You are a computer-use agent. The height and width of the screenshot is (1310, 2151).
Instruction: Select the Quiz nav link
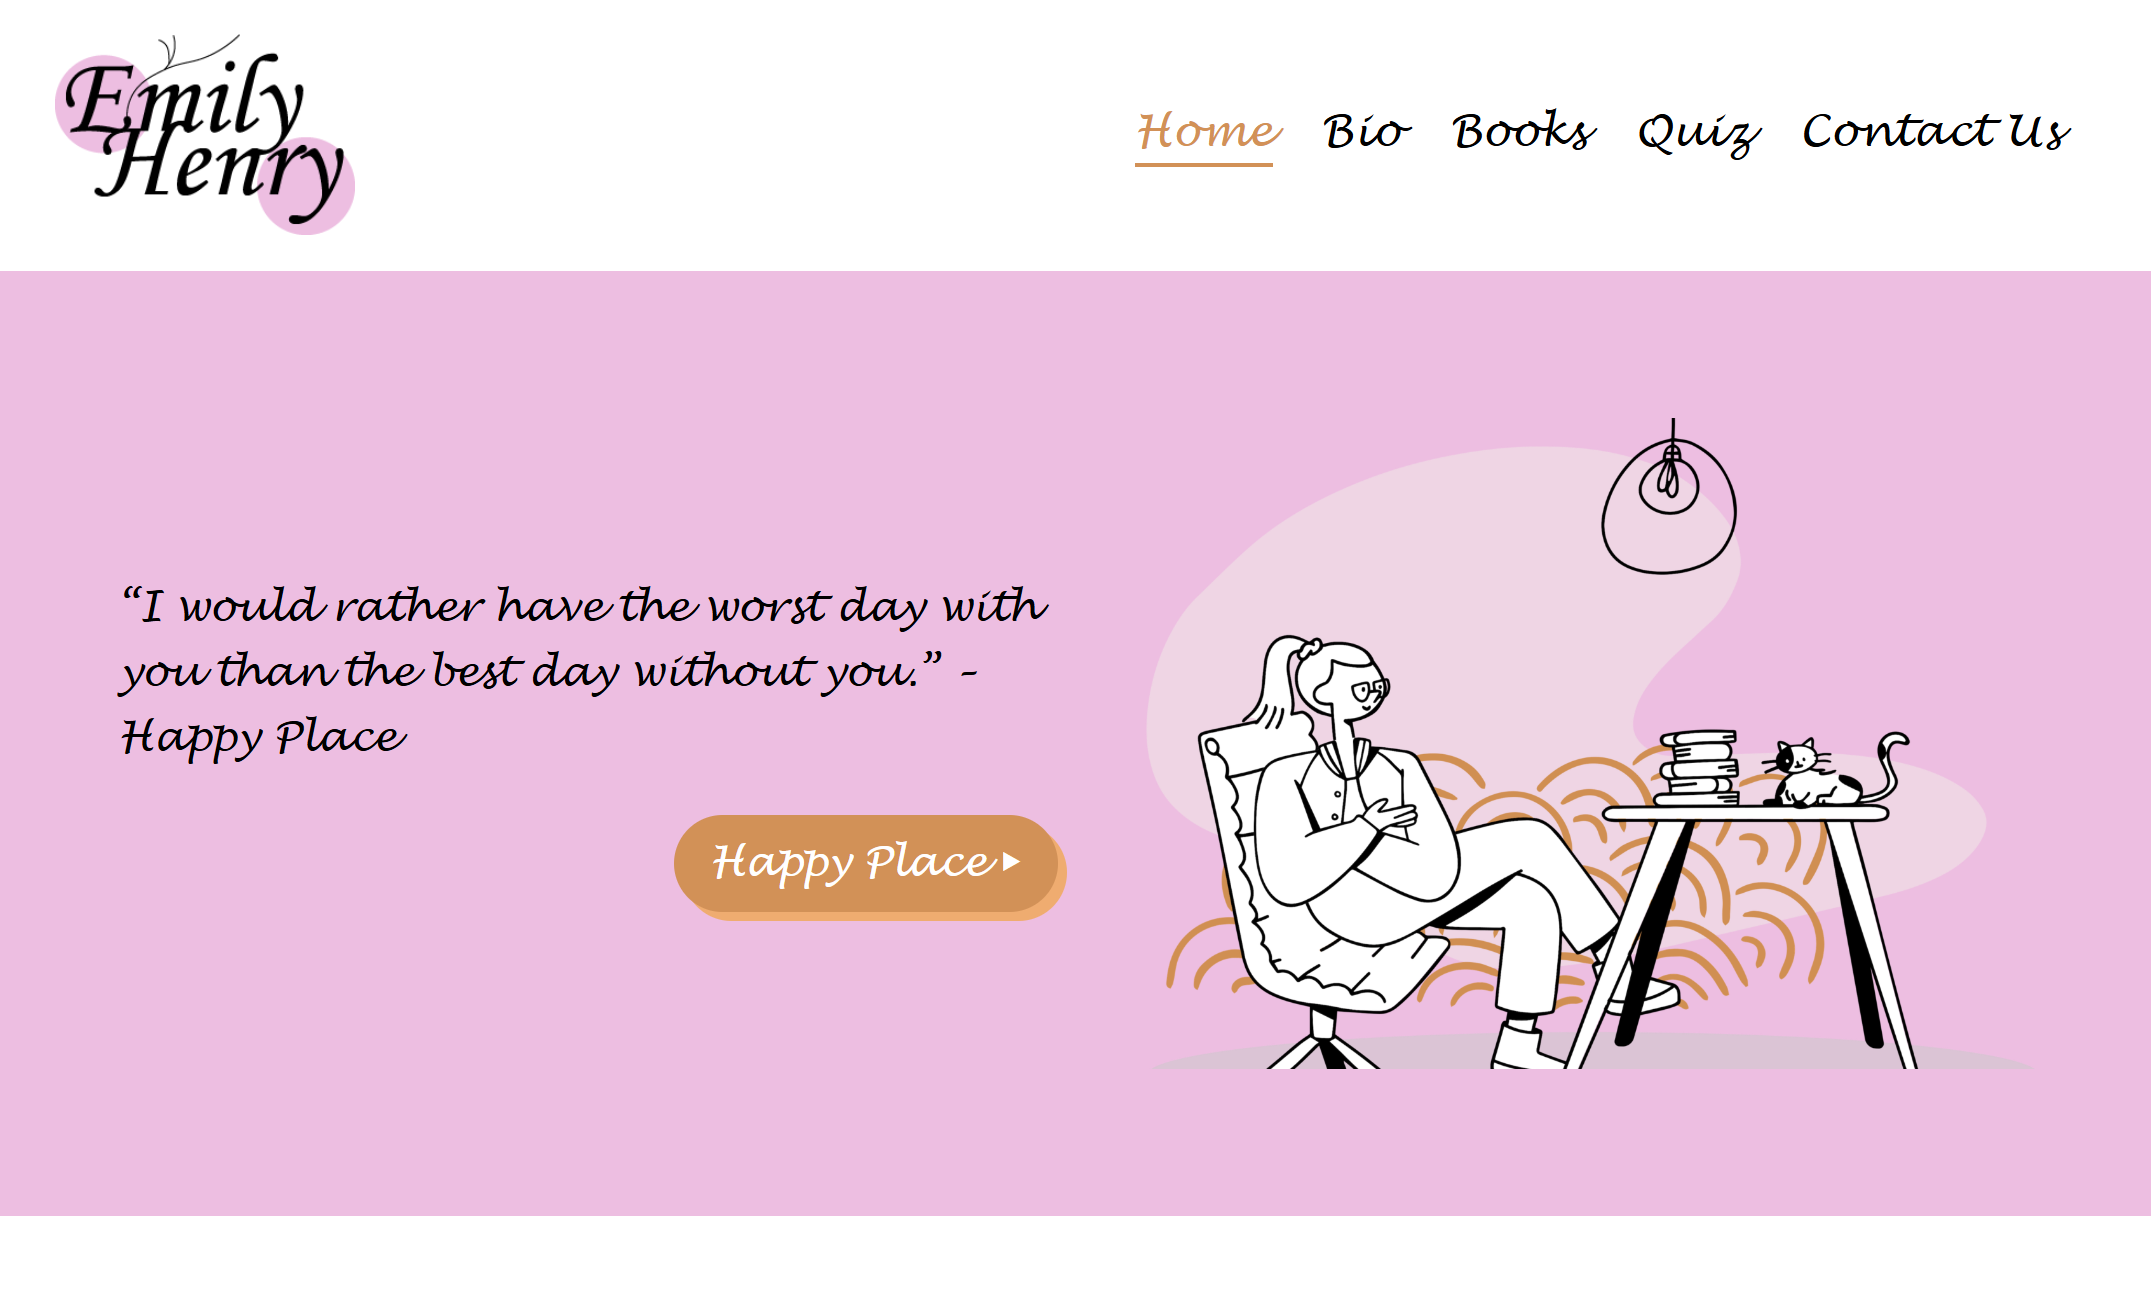point(1699,133)
